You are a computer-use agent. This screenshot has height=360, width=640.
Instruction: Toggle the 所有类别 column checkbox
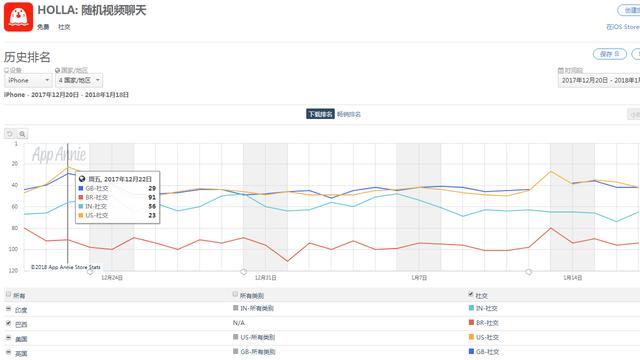pos(235,294)
